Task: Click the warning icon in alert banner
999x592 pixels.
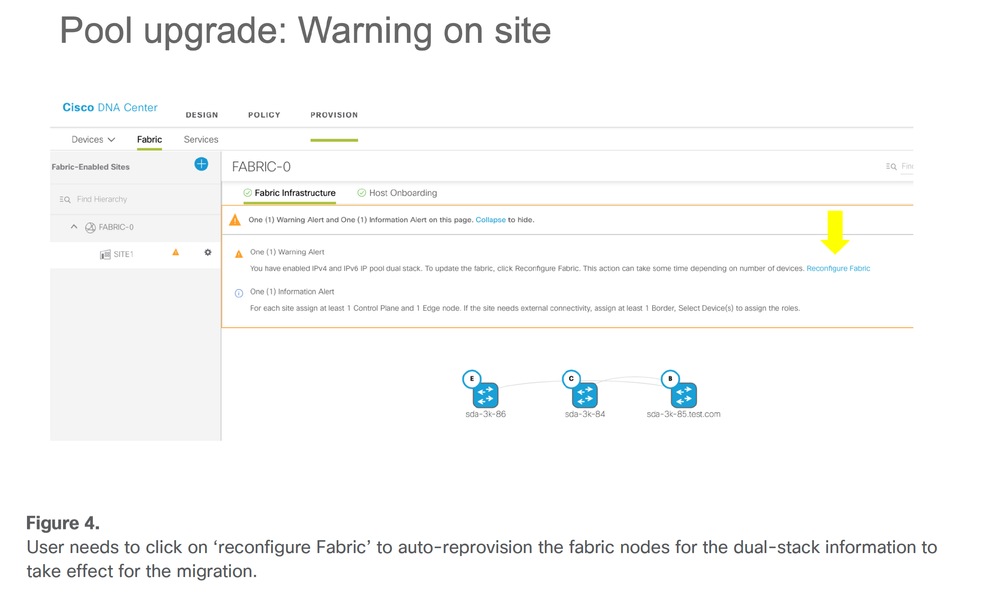Action: pyautogui.click(x=235, y=220)
